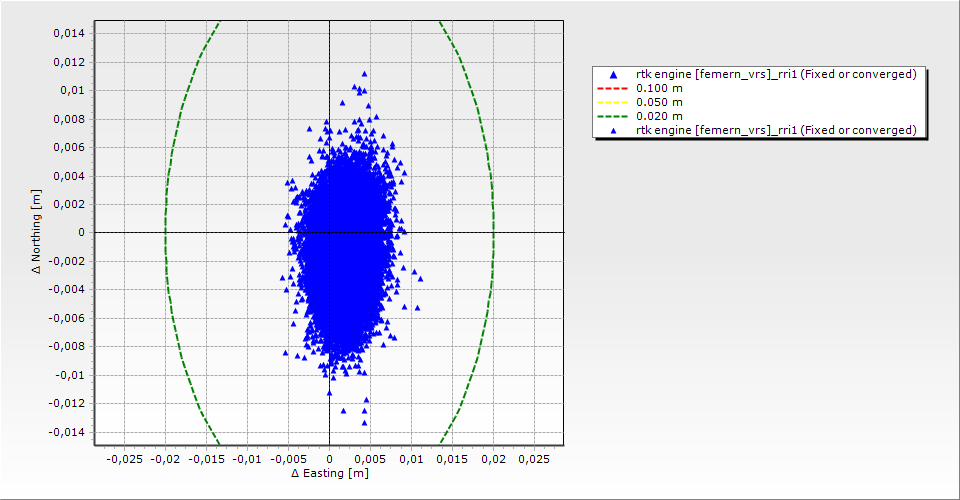Select the bottom rtk engine legend entry text
The image size is (960, 500).
pyautogui.click(x=776, y=130)
